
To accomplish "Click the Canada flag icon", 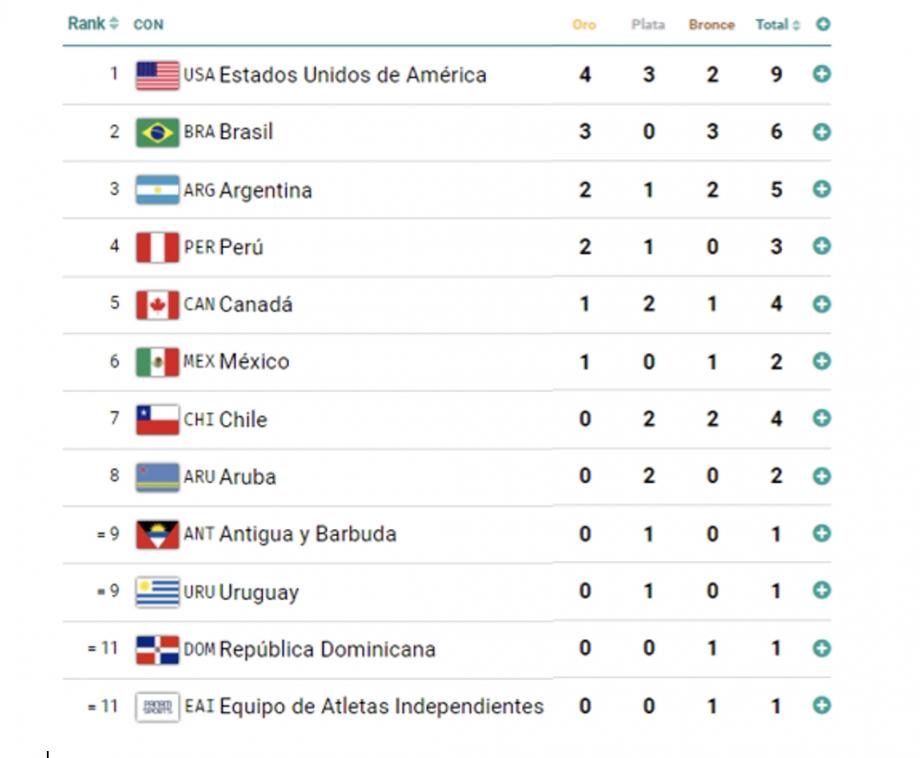I will tap(157, 305).
